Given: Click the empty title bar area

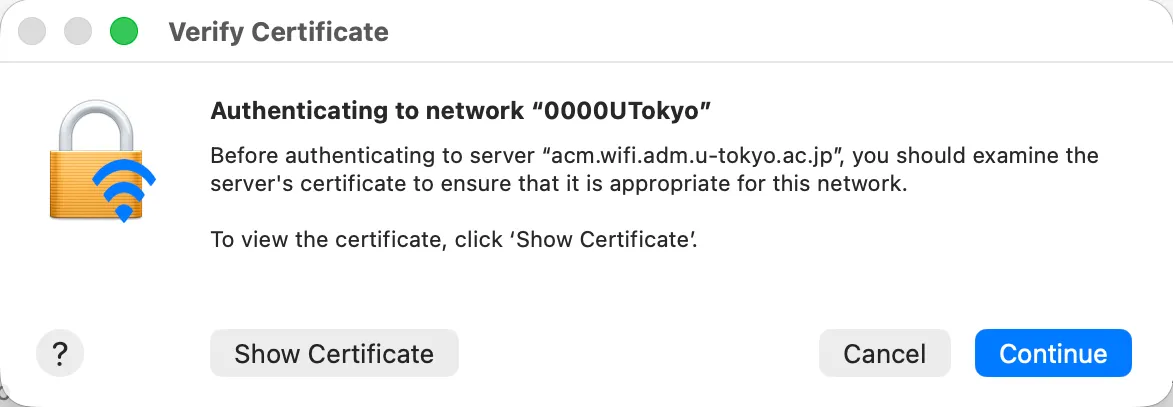Looking at the screenshot, I should pos(778,31).
